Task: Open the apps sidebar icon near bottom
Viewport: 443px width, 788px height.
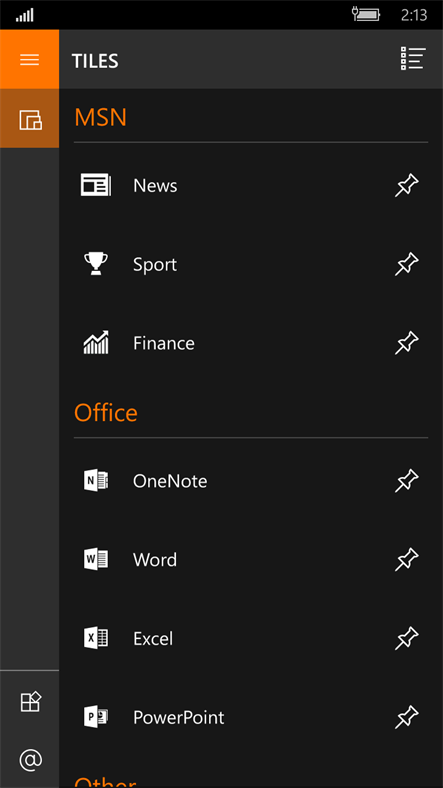Action: (30, 701)
